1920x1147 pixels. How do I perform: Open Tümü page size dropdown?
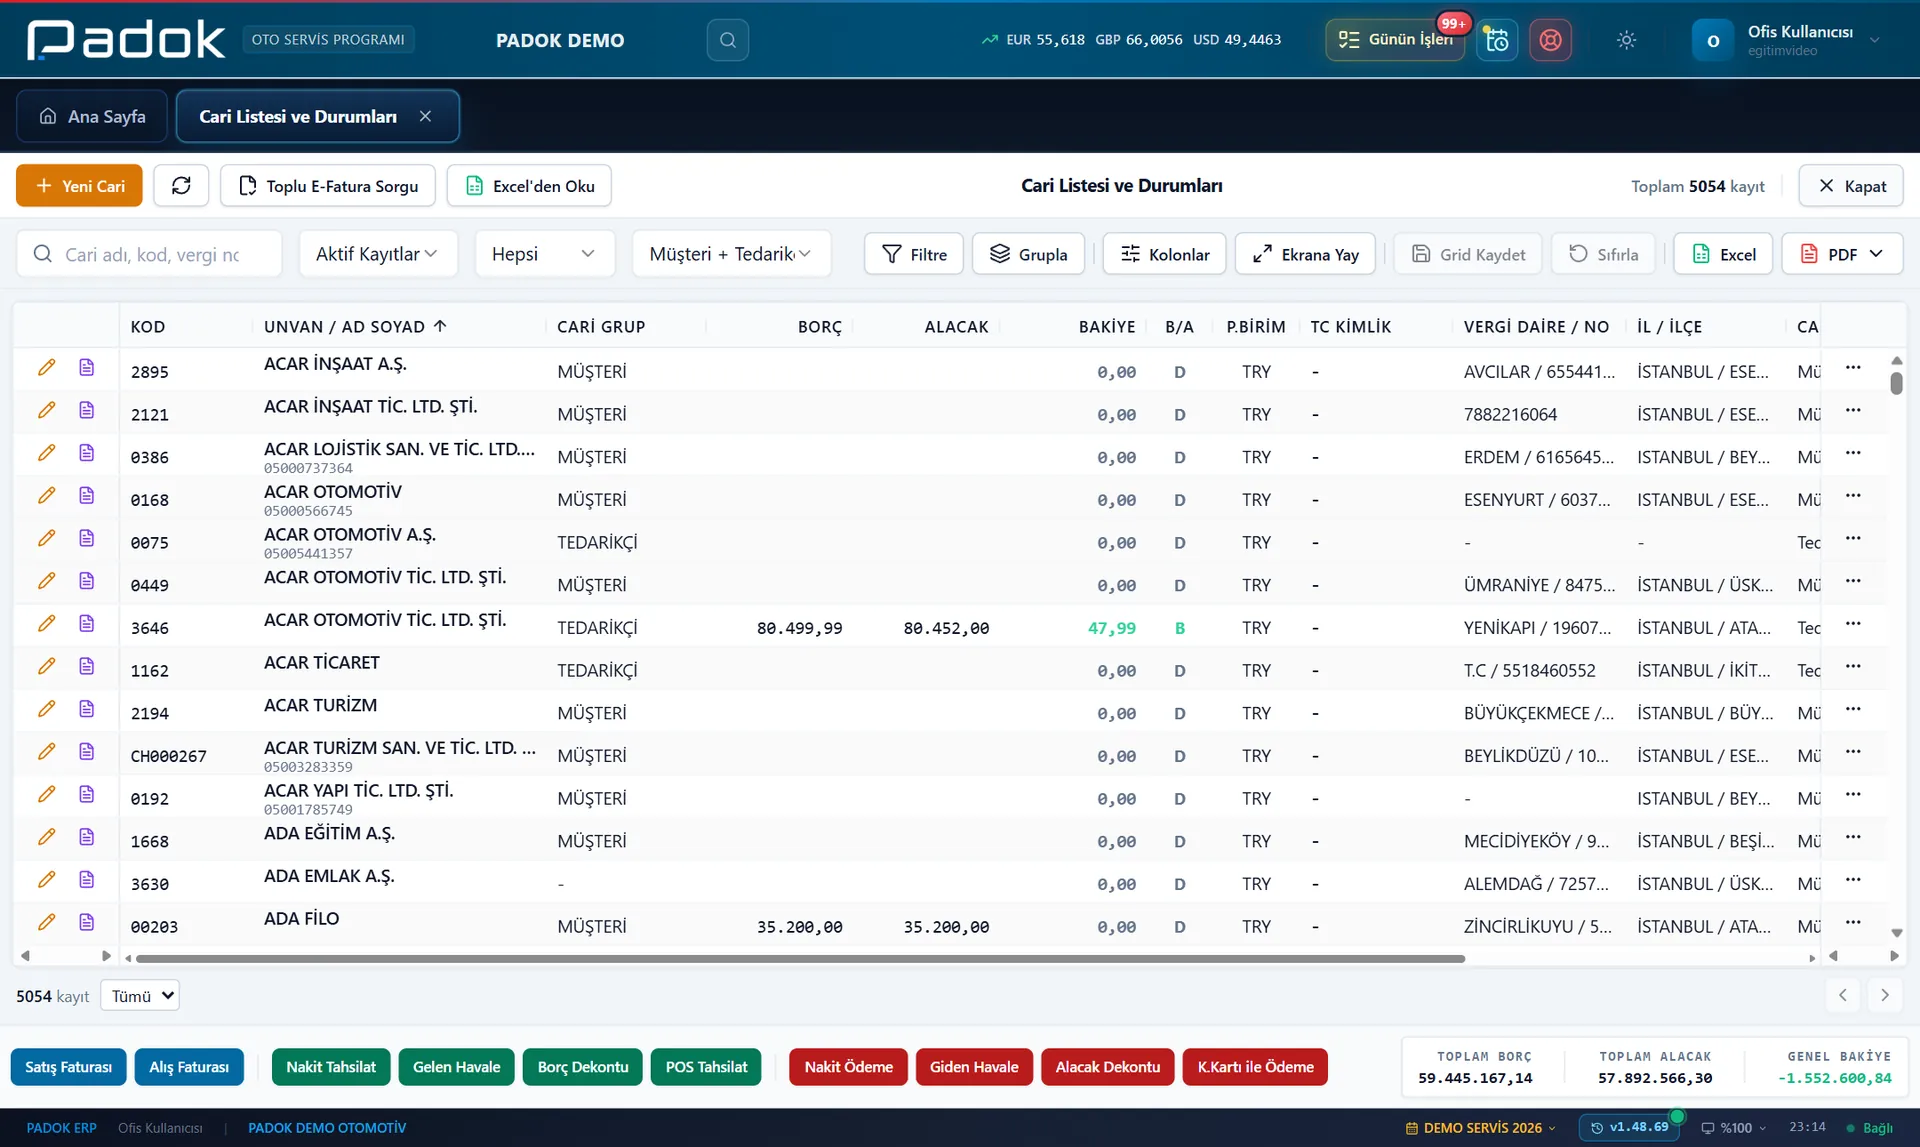click(x=140, y=996)
